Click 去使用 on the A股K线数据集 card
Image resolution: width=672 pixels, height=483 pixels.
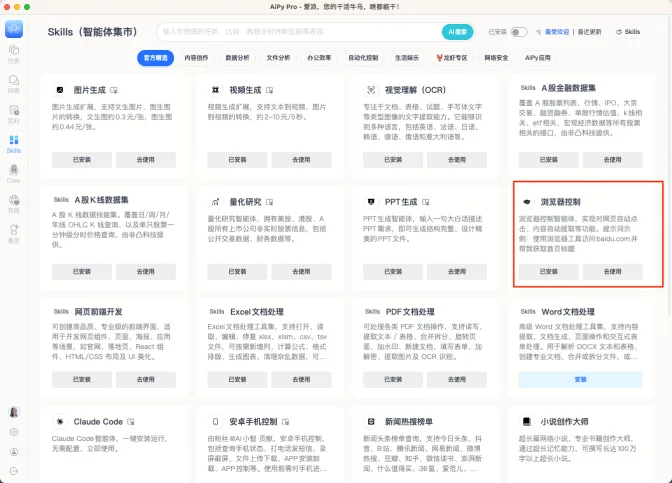point(146,272)
